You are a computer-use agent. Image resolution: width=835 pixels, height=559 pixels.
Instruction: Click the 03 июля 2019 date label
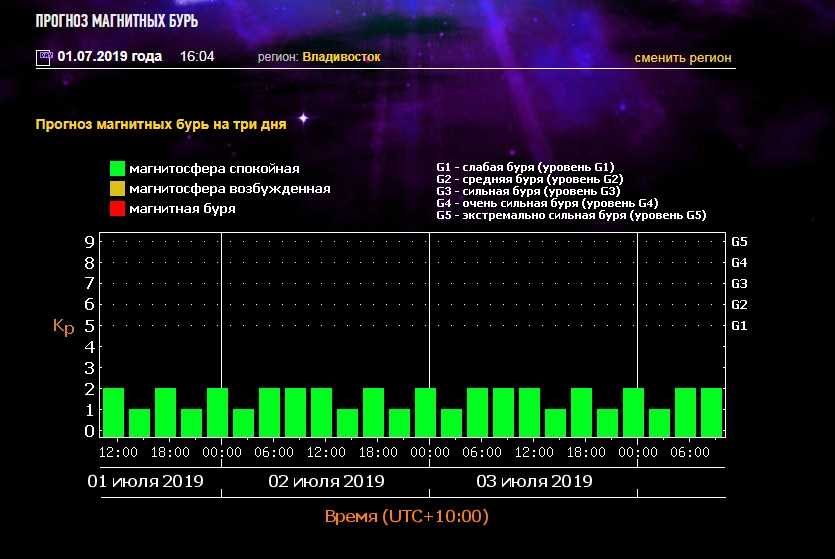534,481
